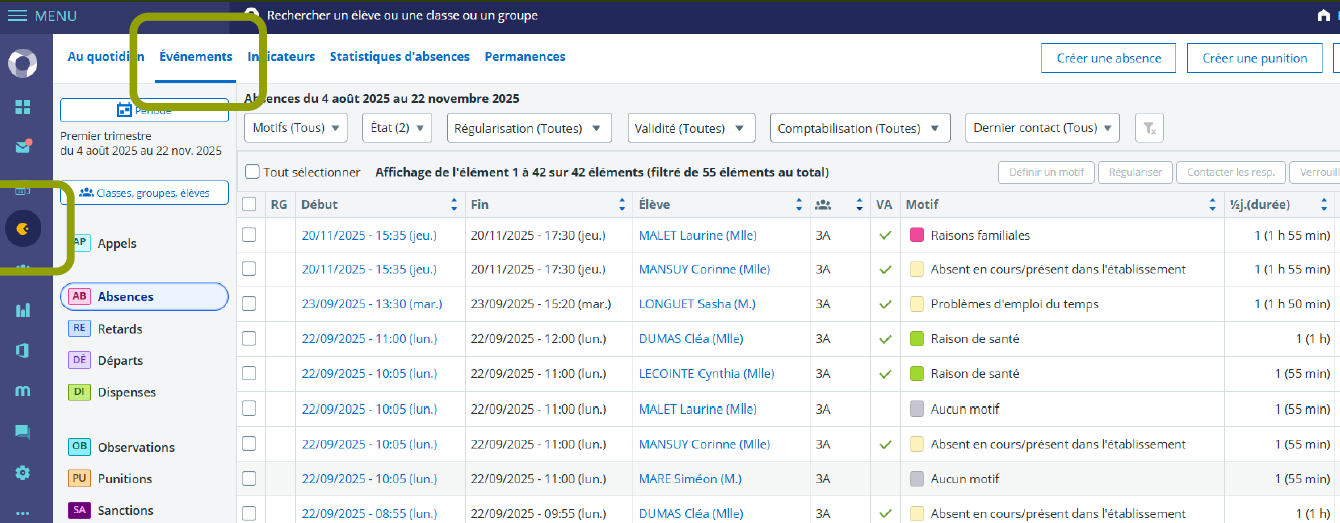Open the mail envelope icon with notification
This screenshot has height=523, width=1340.
pos(22,147)
